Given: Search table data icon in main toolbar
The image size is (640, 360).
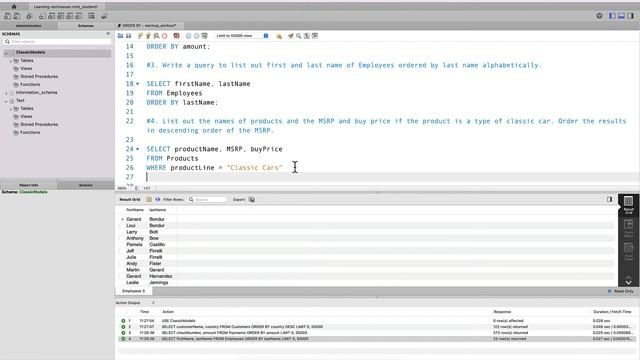Looking at the screenshot, I should (91, 16).
